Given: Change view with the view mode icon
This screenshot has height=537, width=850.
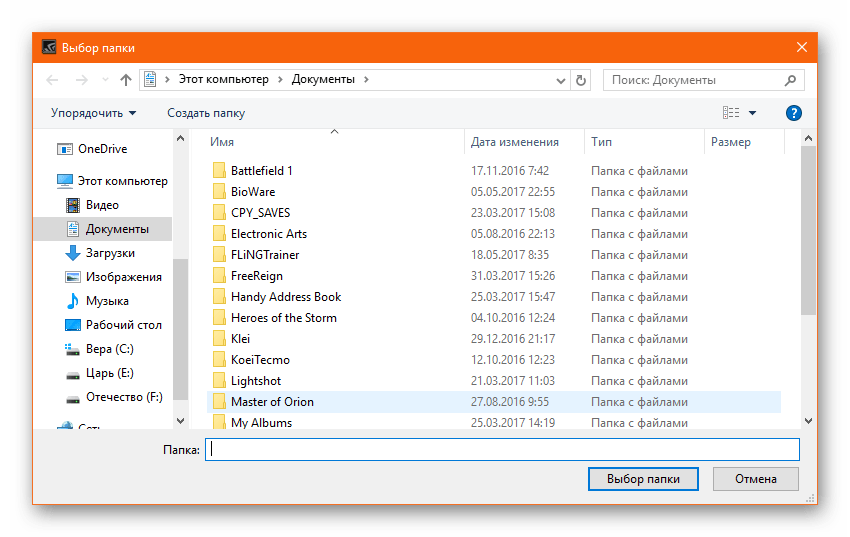Looking at the screenshot, I should point(731,113).
